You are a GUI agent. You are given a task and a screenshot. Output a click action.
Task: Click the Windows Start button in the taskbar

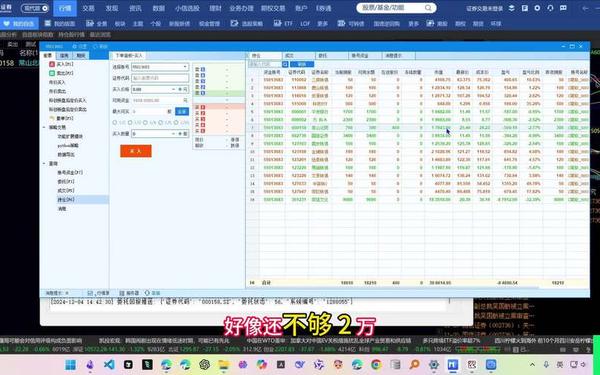click(x=70, y=365)
